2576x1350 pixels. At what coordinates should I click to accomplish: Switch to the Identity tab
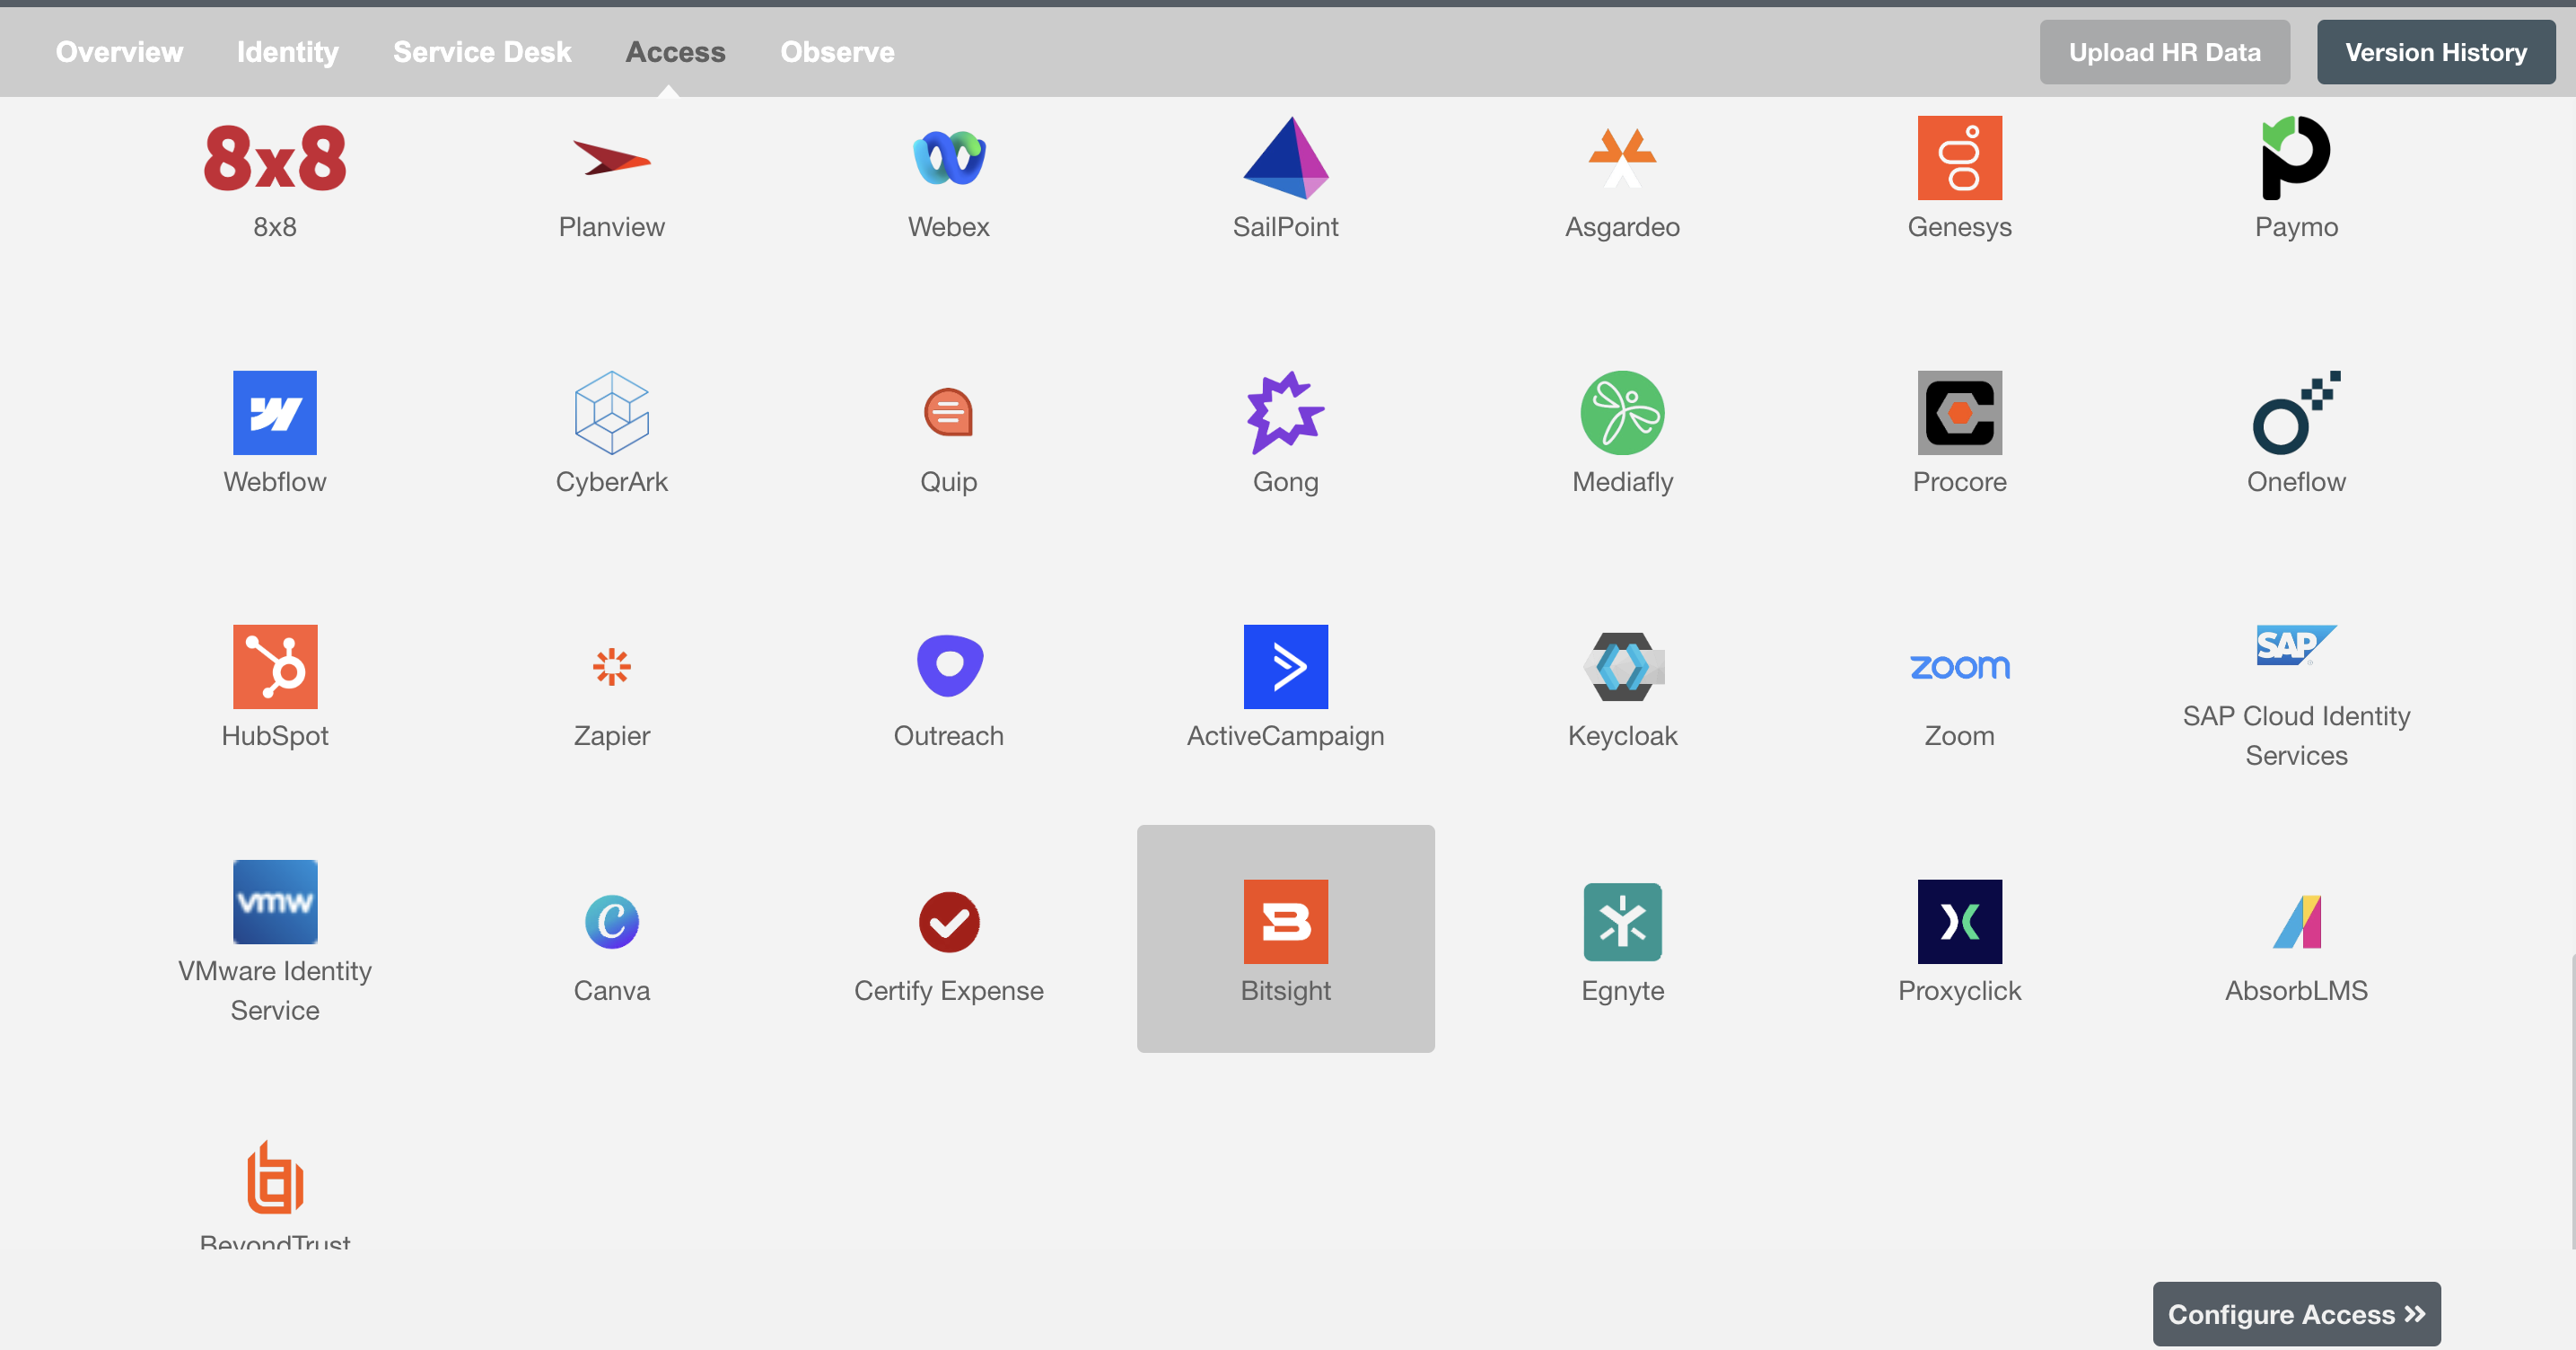point(287,52)
